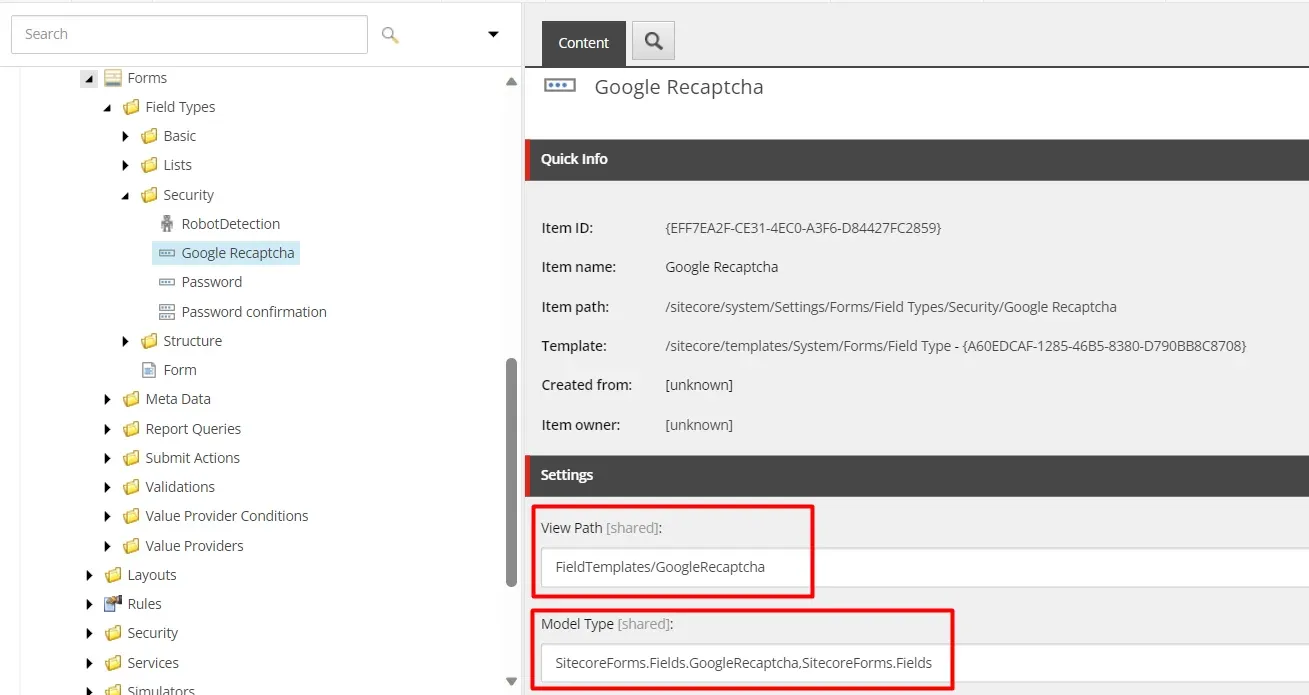Click the Lists folder icon
This screenshot has height=695, width=1309.
[x=149, y=165]
